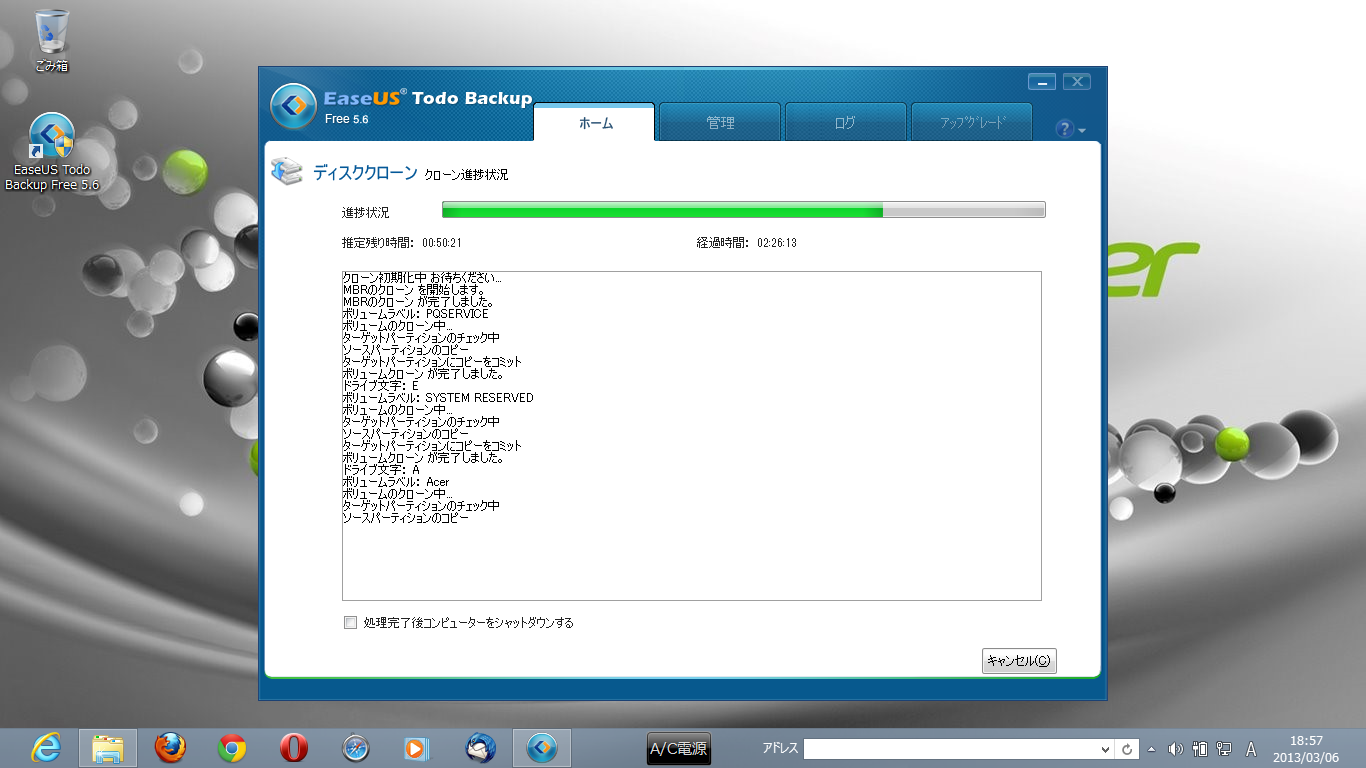
Task: Open the help question-mark menu
Action: 1070,129
